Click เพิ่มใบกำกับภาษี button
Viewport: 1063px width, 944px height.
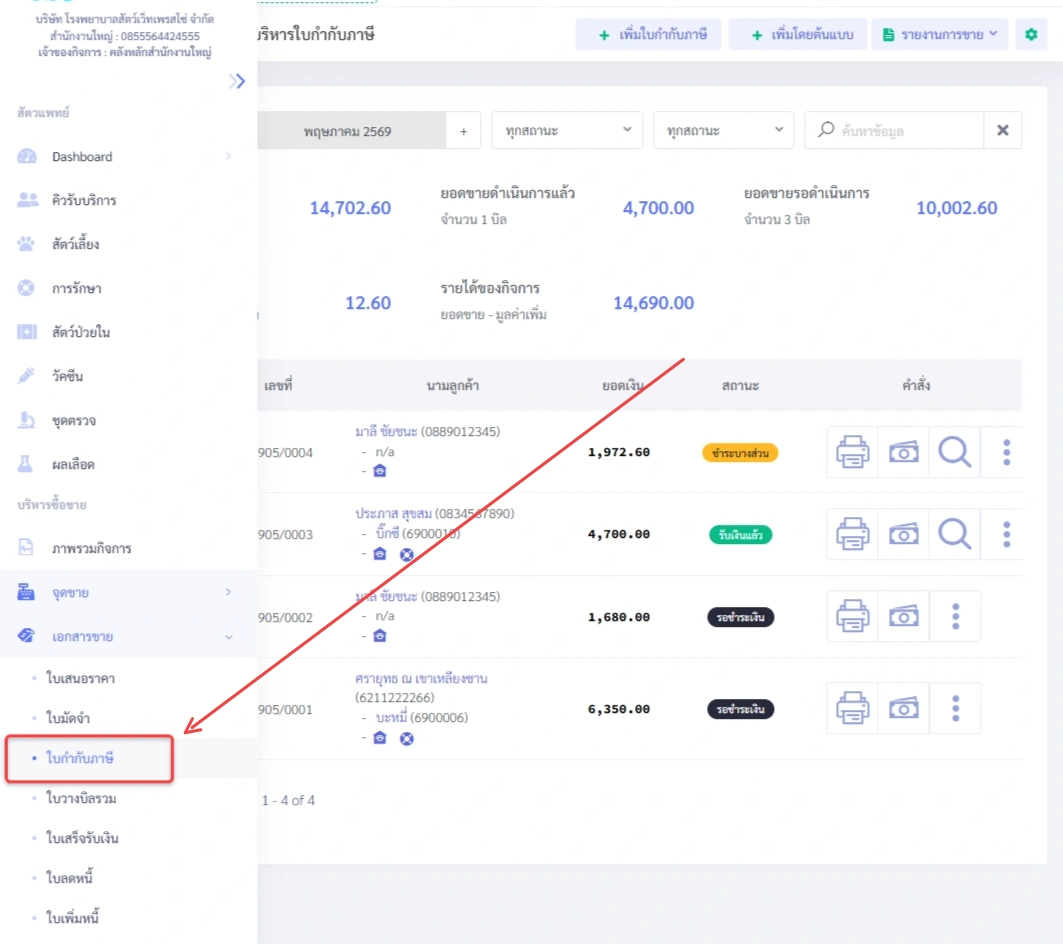(x=648, y=34)
